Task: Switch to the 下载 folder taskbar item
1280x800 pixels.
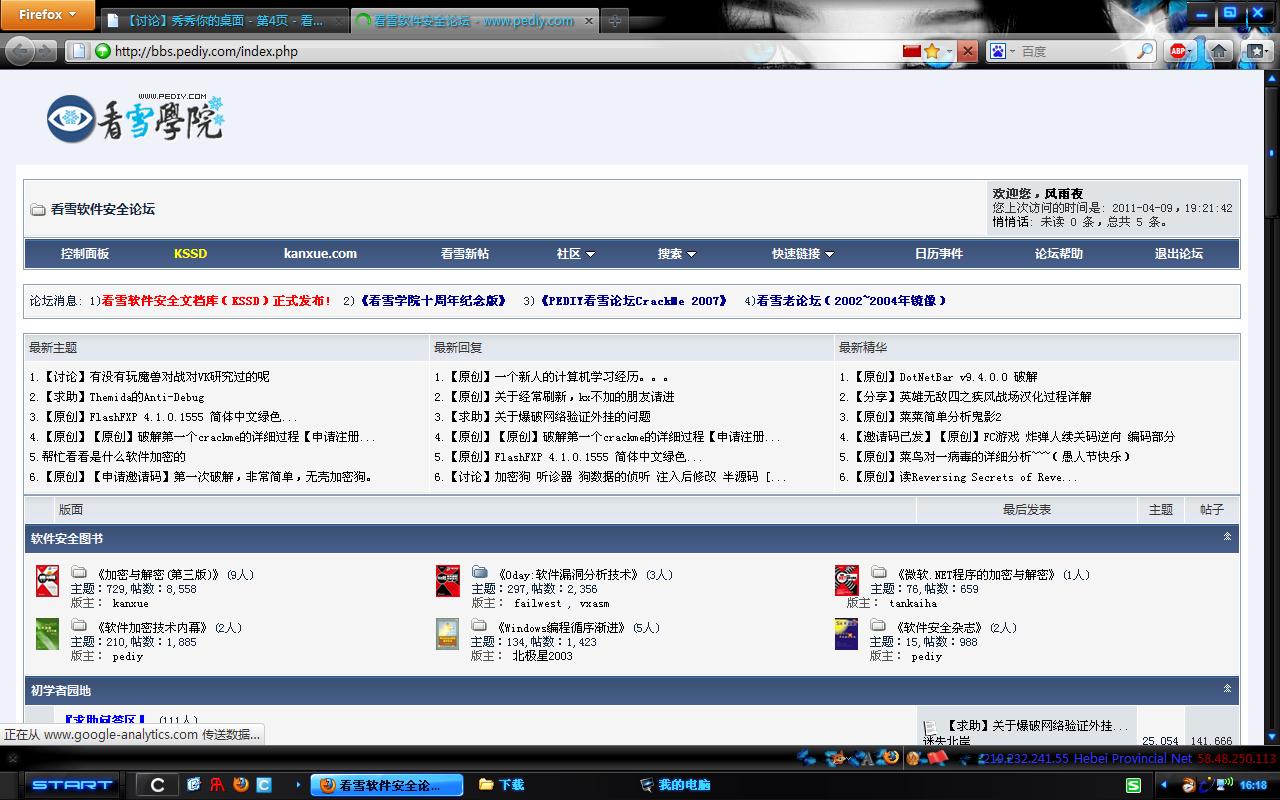Action: tap(501, 785)
